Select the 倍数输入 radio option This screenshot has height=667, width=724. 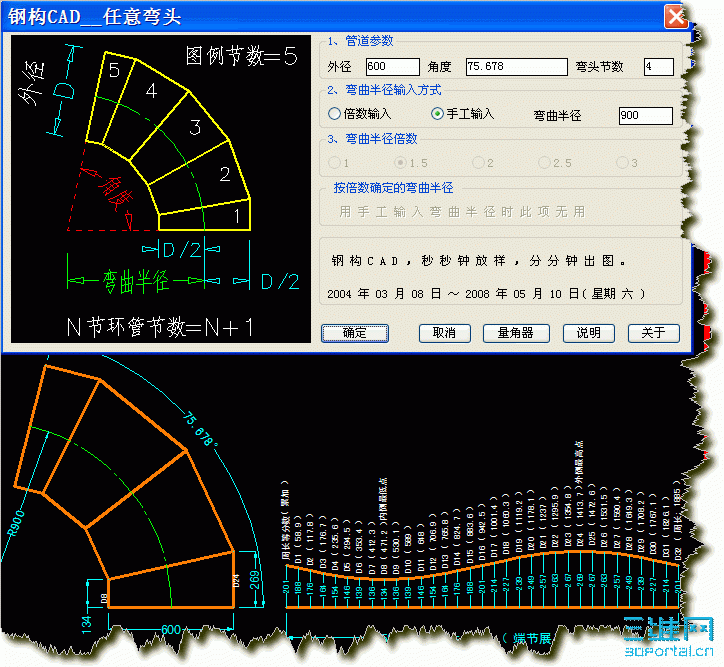coord(360,114)
